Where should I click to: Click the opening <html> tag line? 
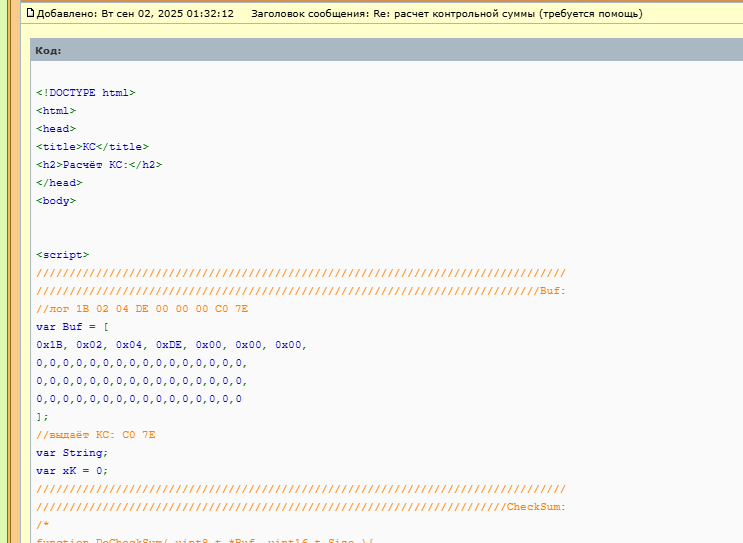click(x=55, y=111)
